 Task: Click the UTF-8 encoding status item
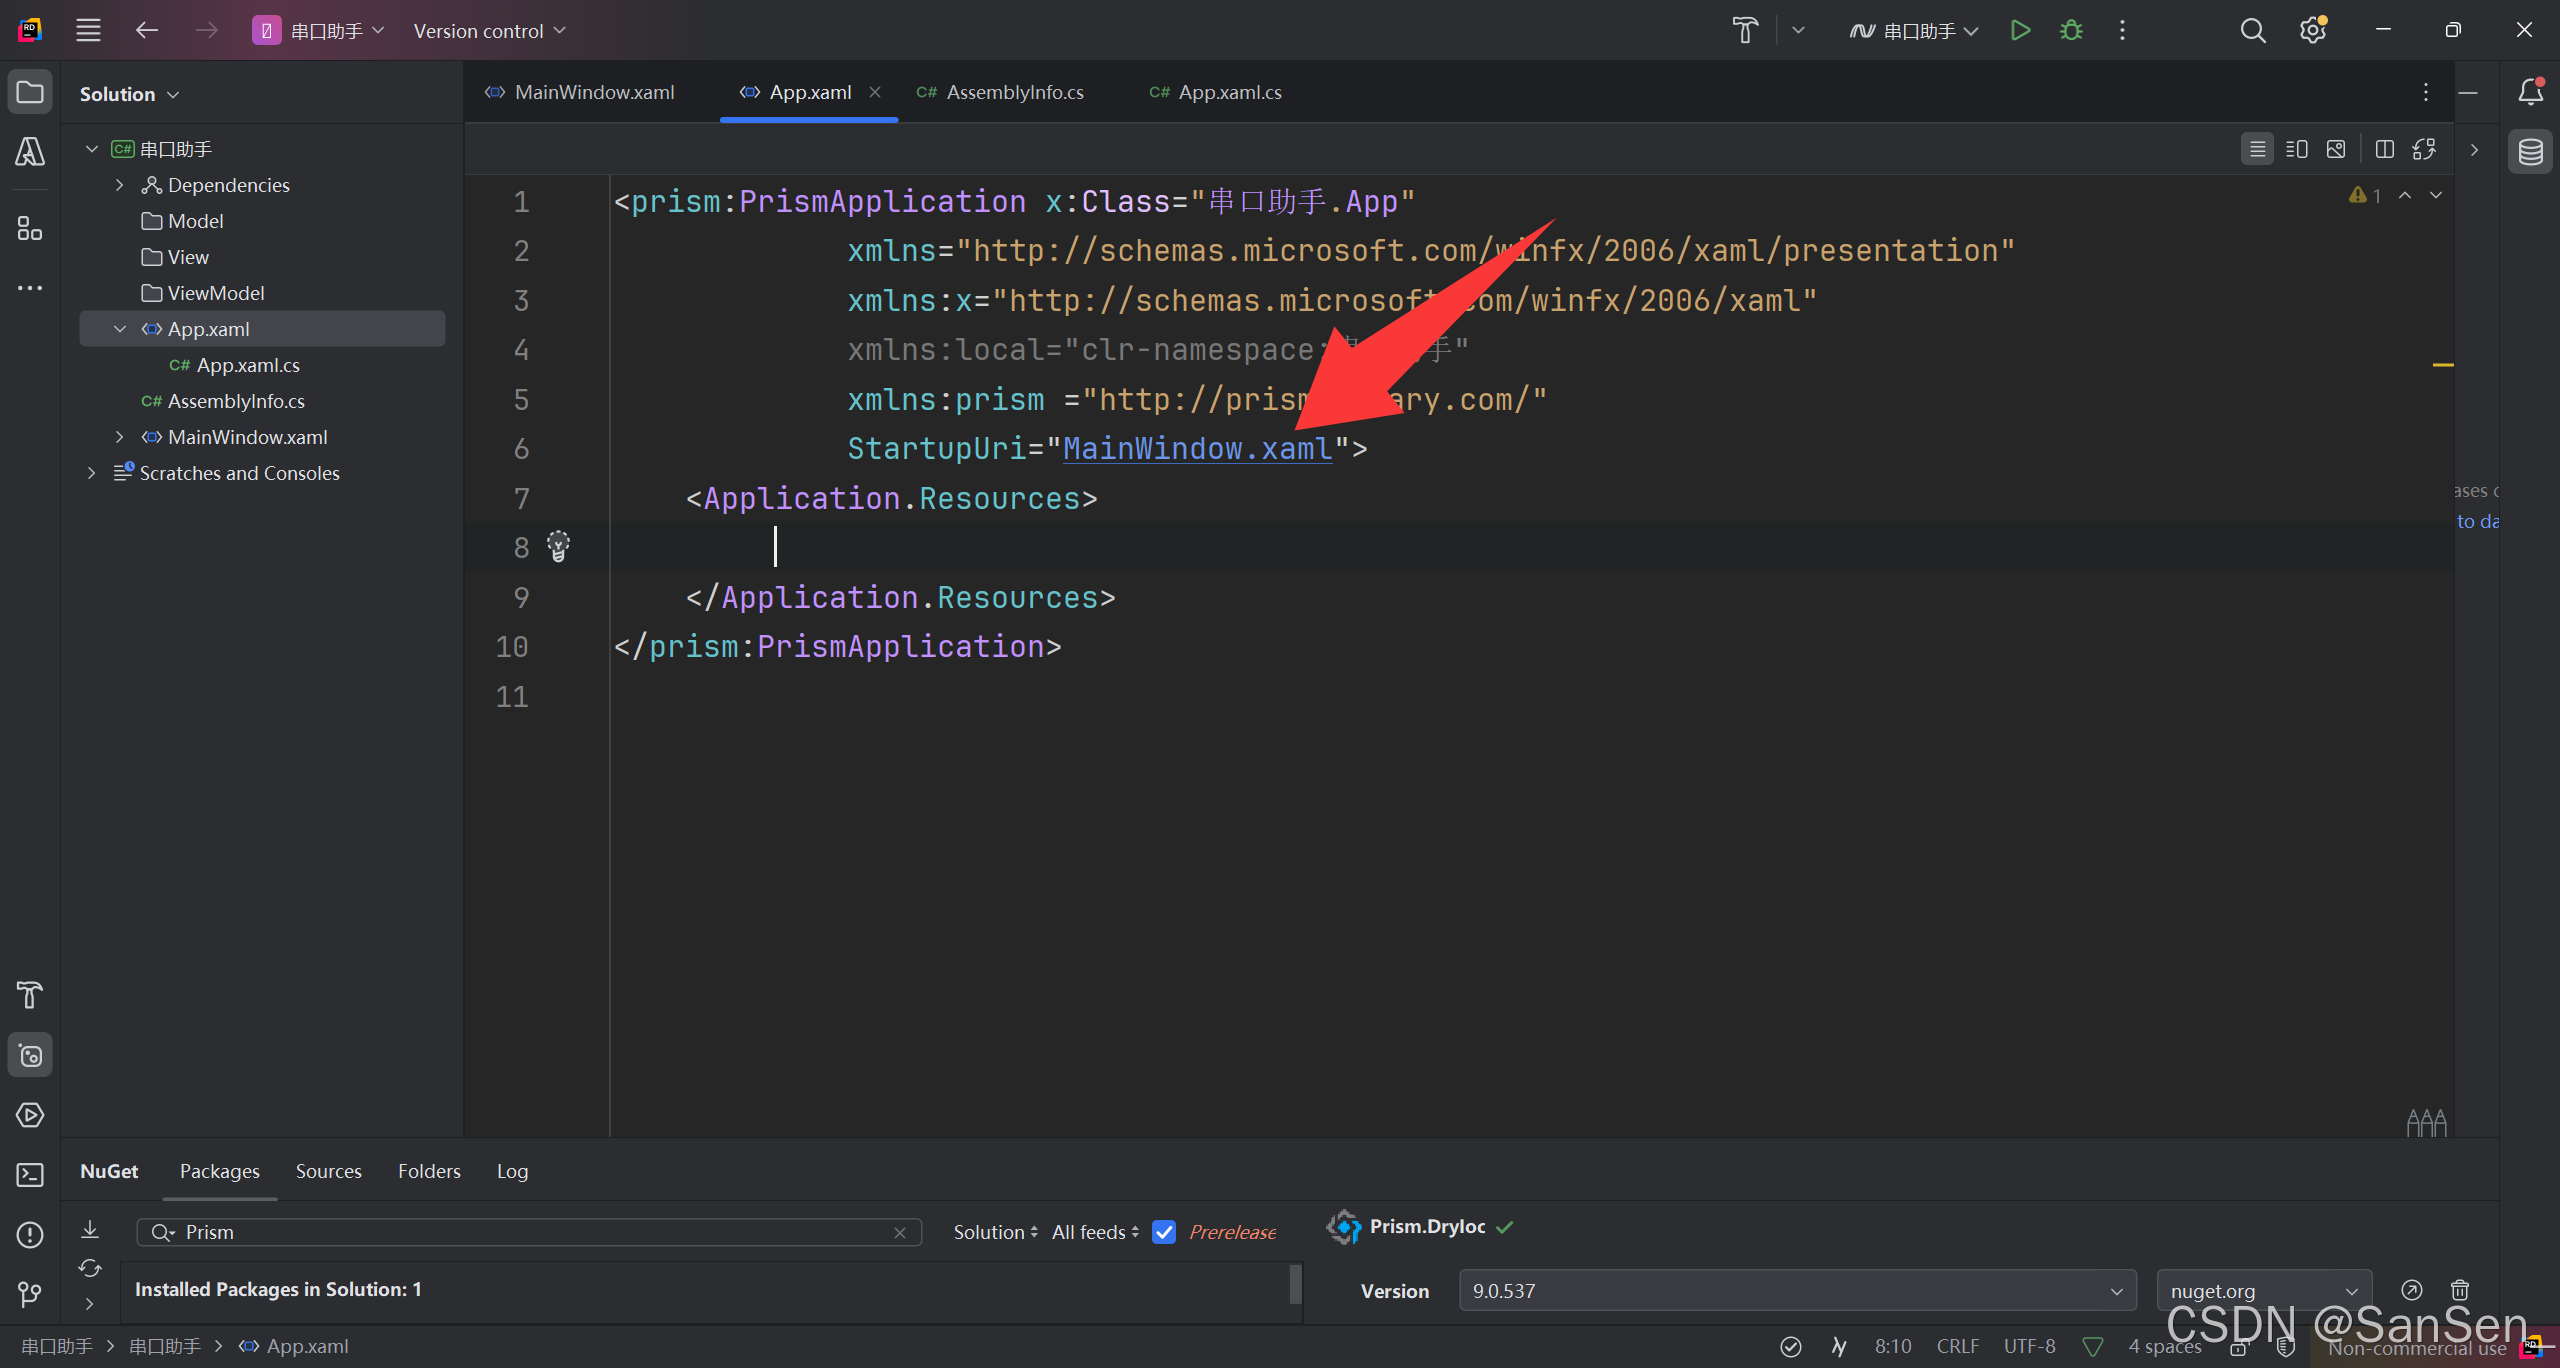pyautogui.click(x=2029, y=1346)
